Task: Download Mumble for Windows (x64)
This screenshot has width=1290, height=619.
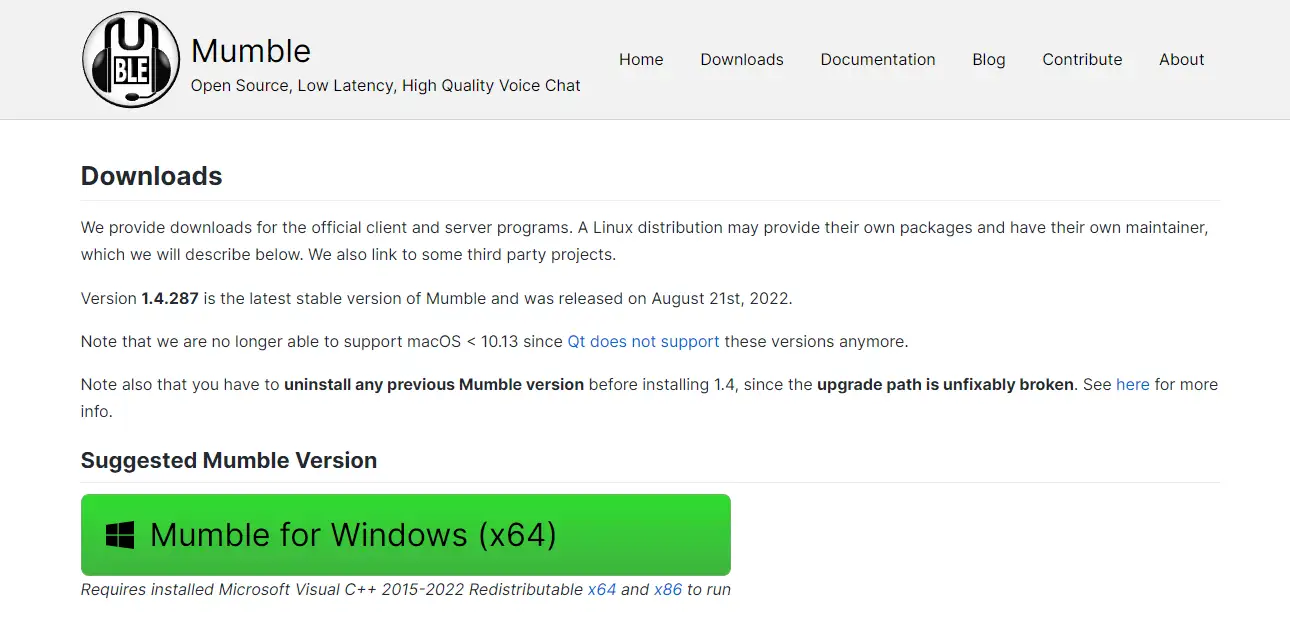Action: pyautogui.click(x=406, y=535)
